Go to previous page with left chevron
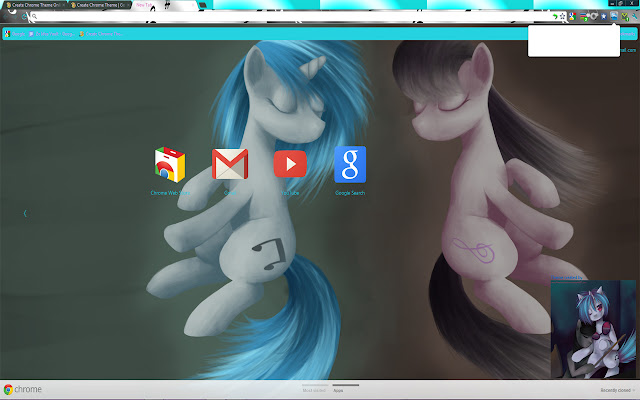 click(25, 213)
